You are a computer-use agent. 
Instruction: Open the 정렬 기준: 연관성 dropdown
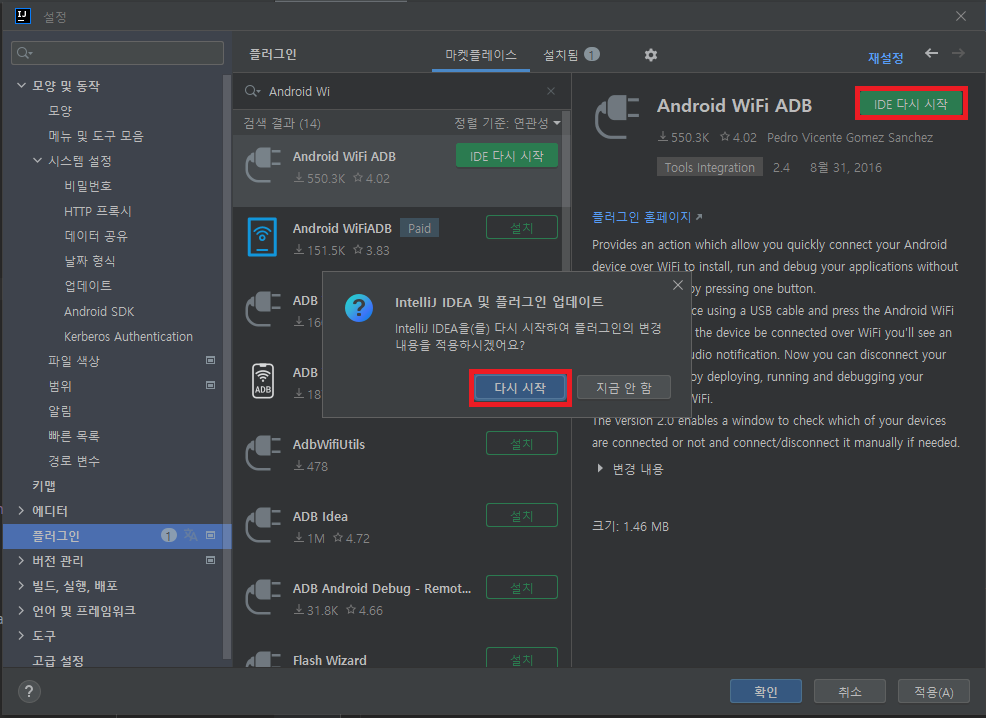(x=507, y=123)
